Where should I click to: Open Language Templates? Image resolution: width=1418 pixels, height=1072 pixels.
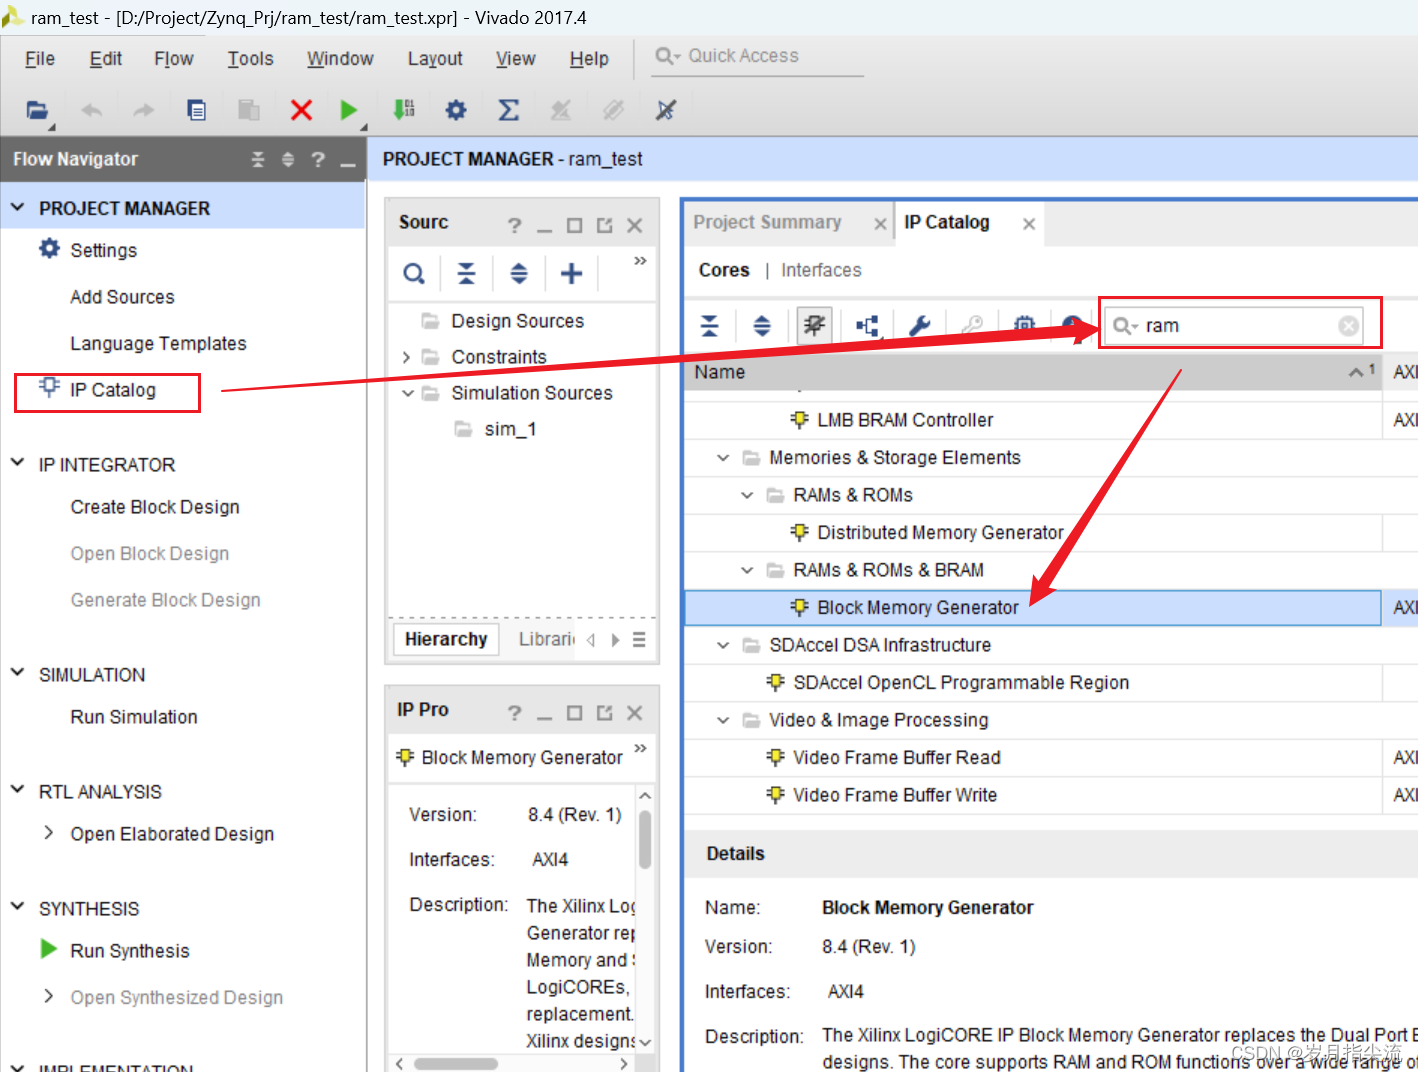158,343
